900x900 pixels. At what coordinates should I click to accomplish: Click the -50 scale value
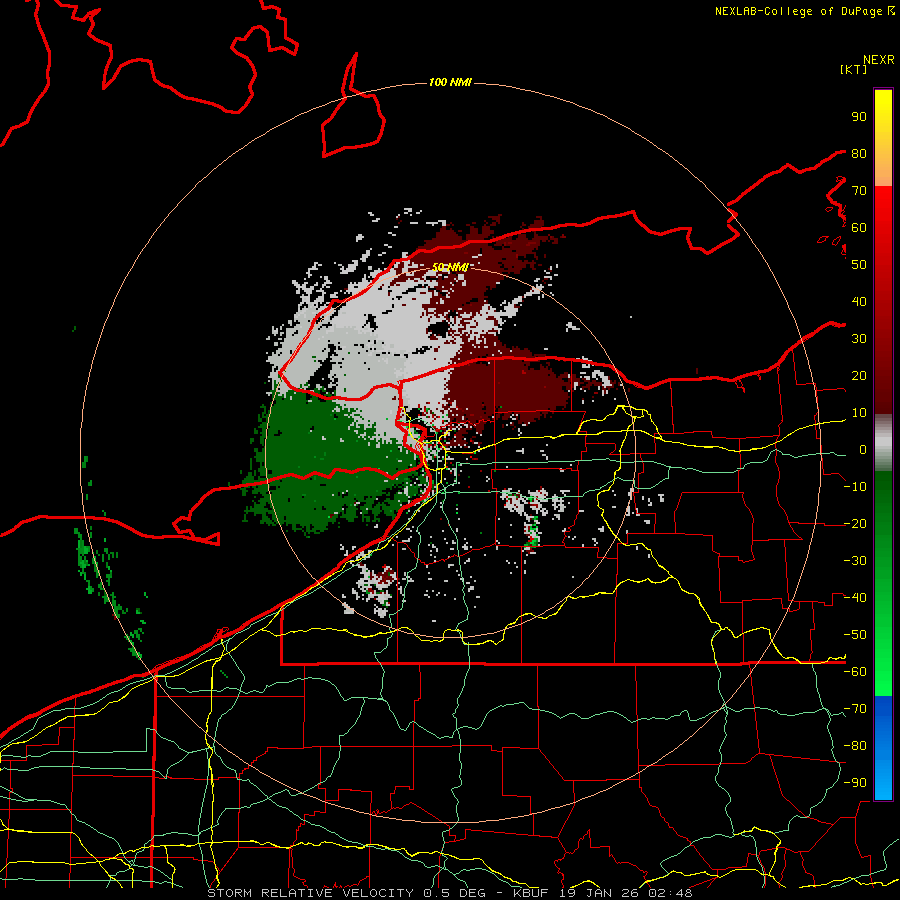pos(855,635)
